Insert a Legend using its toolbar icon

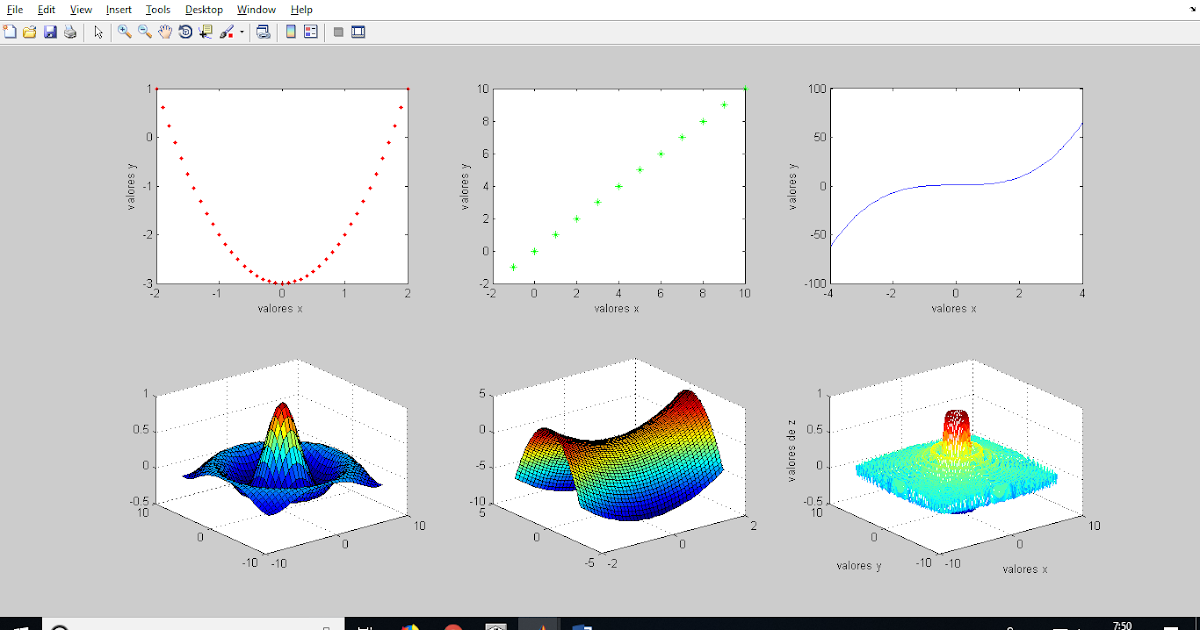310,31
